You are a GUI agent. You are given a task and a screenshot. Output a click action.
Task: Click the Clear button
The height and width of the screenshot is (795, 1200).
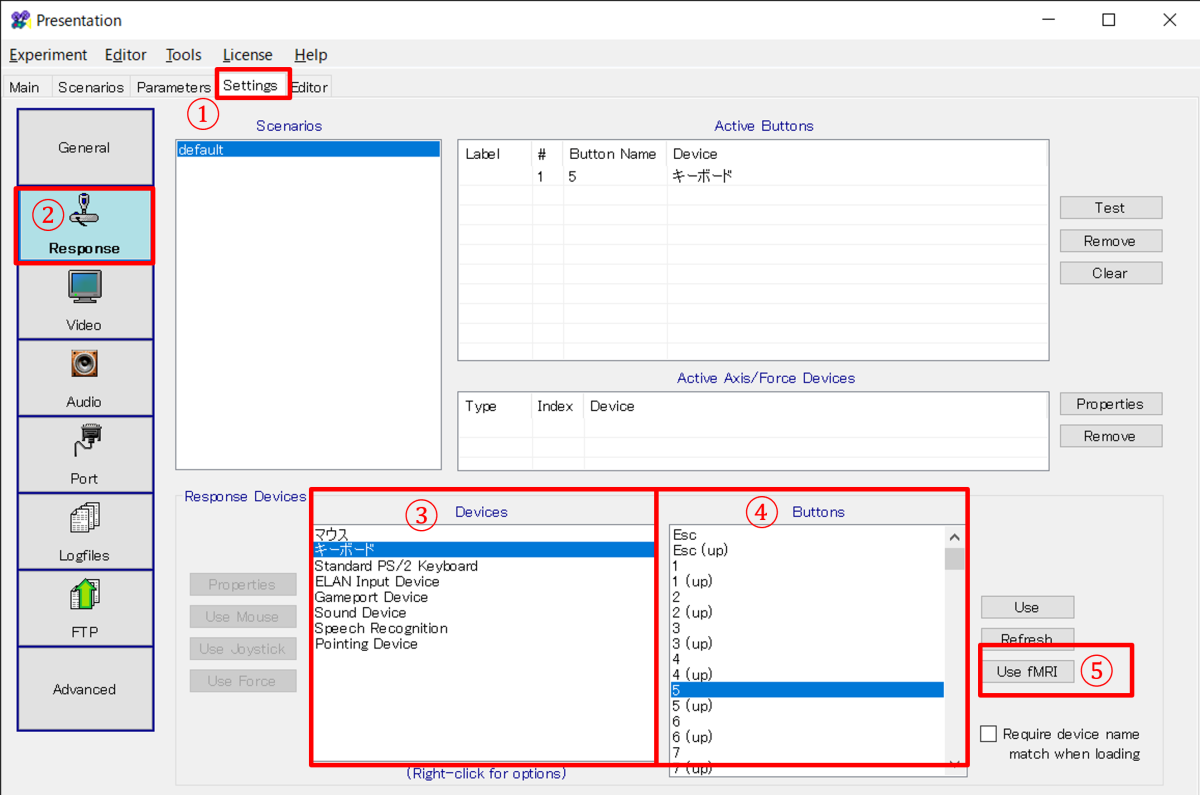[1110, 273]
